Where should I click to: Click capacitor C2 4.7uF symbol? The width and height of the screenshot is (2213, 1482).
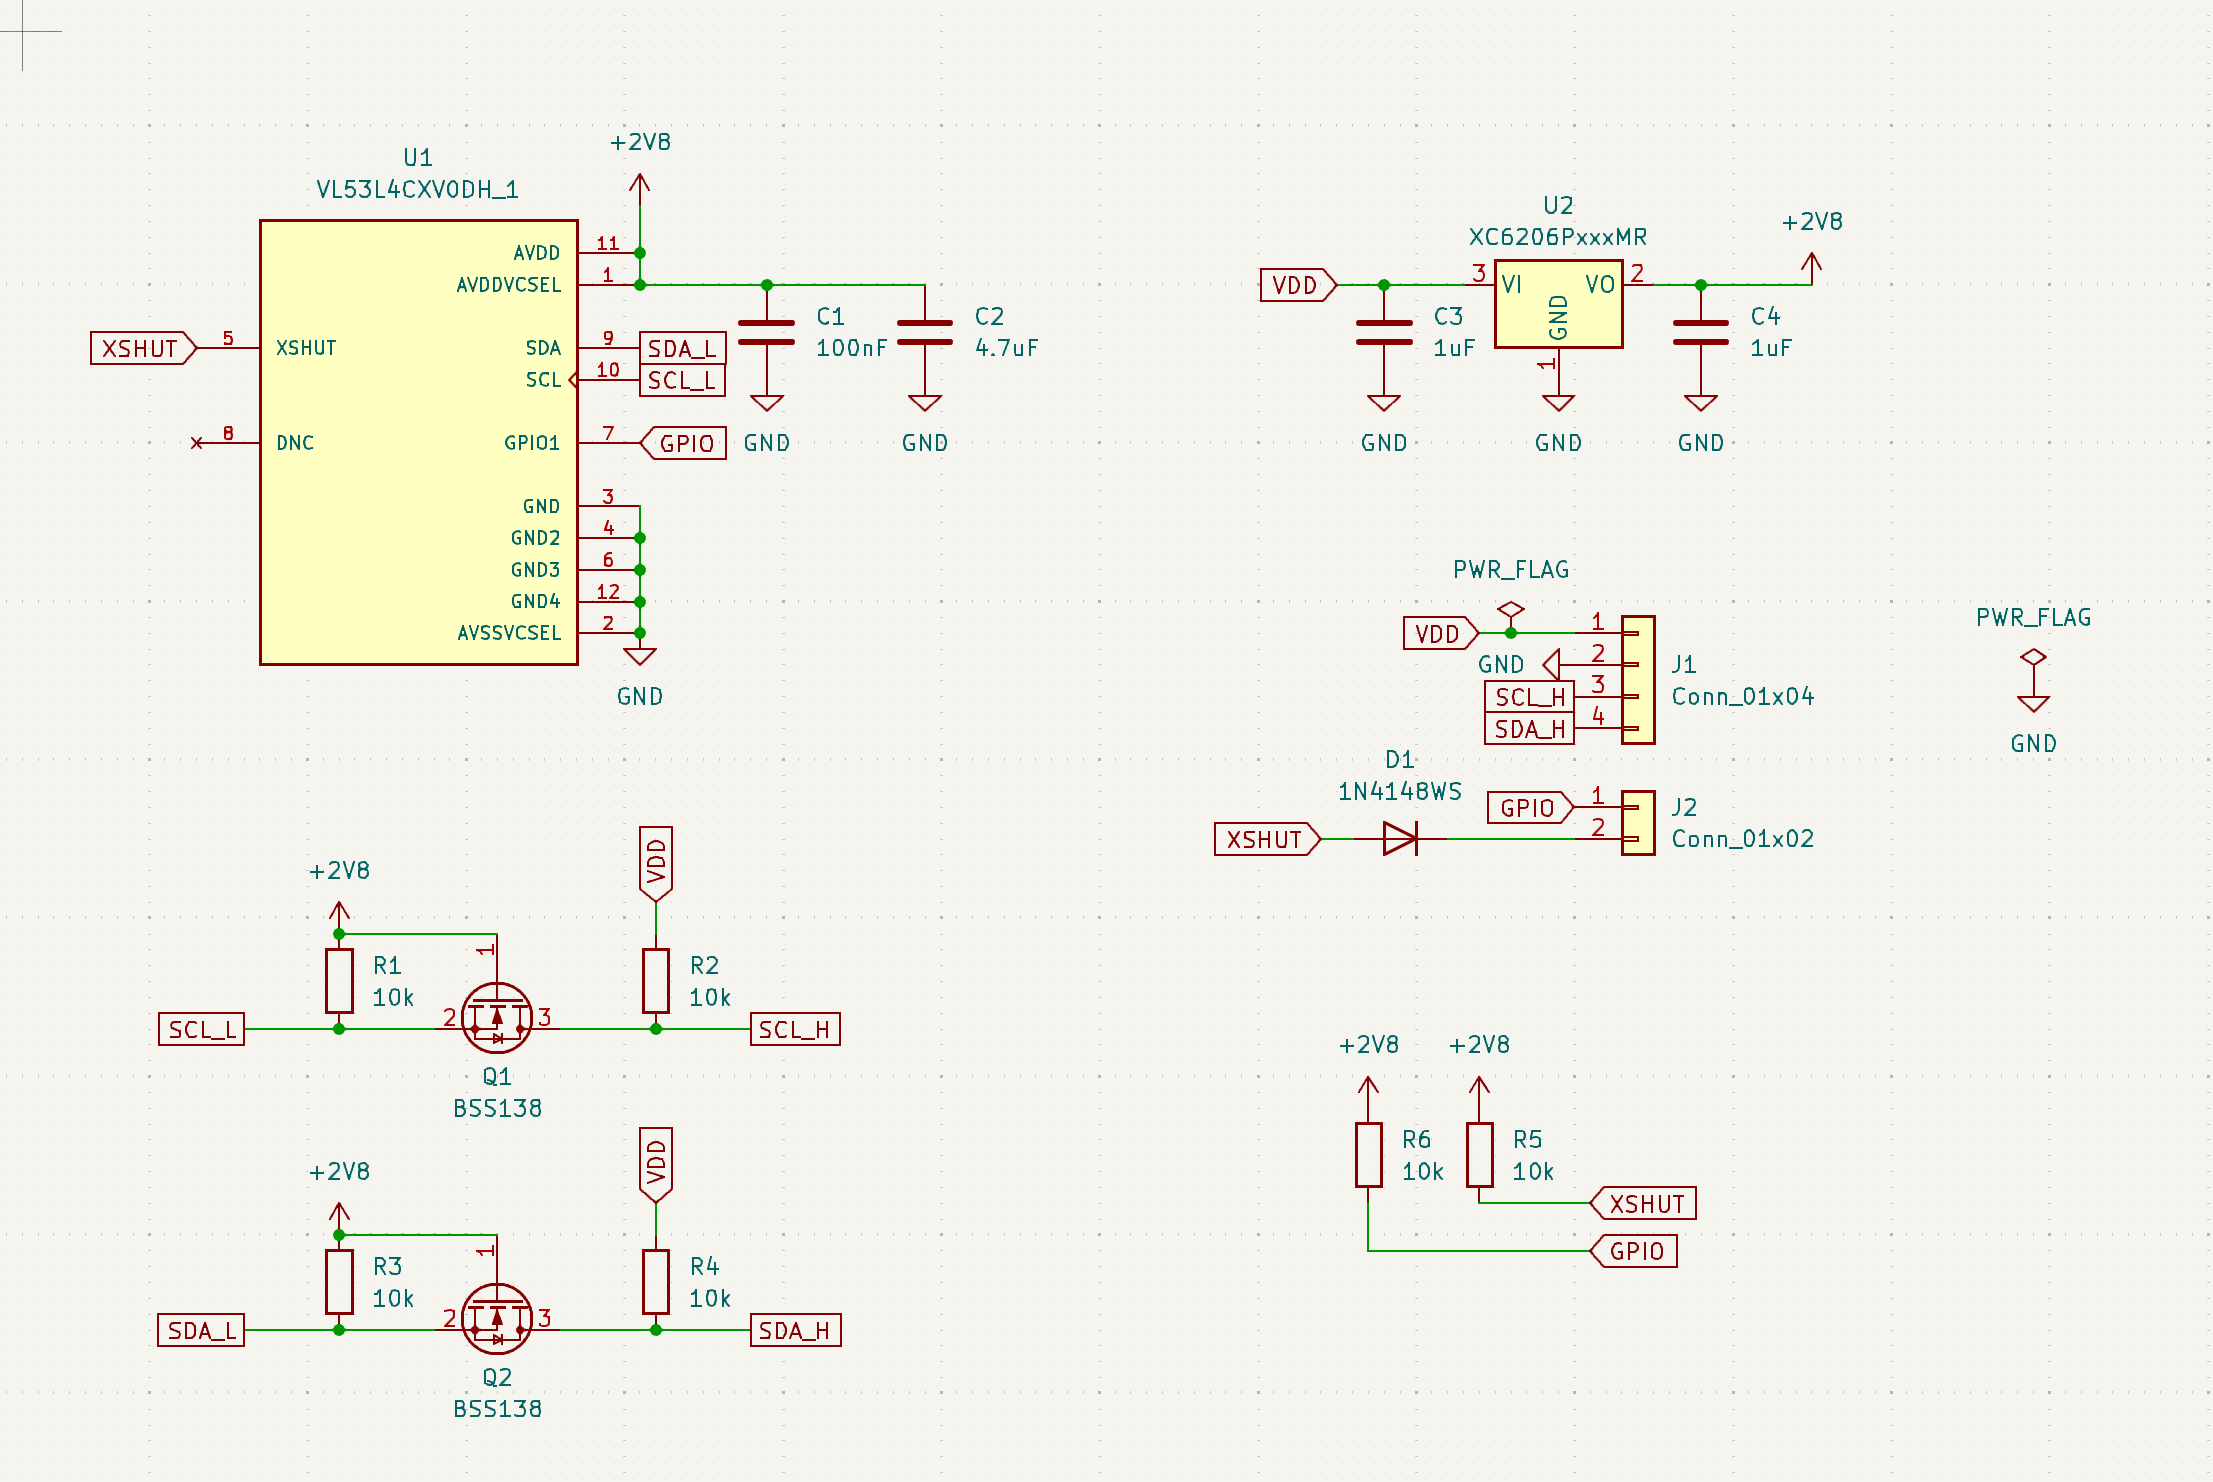(924, 332)
